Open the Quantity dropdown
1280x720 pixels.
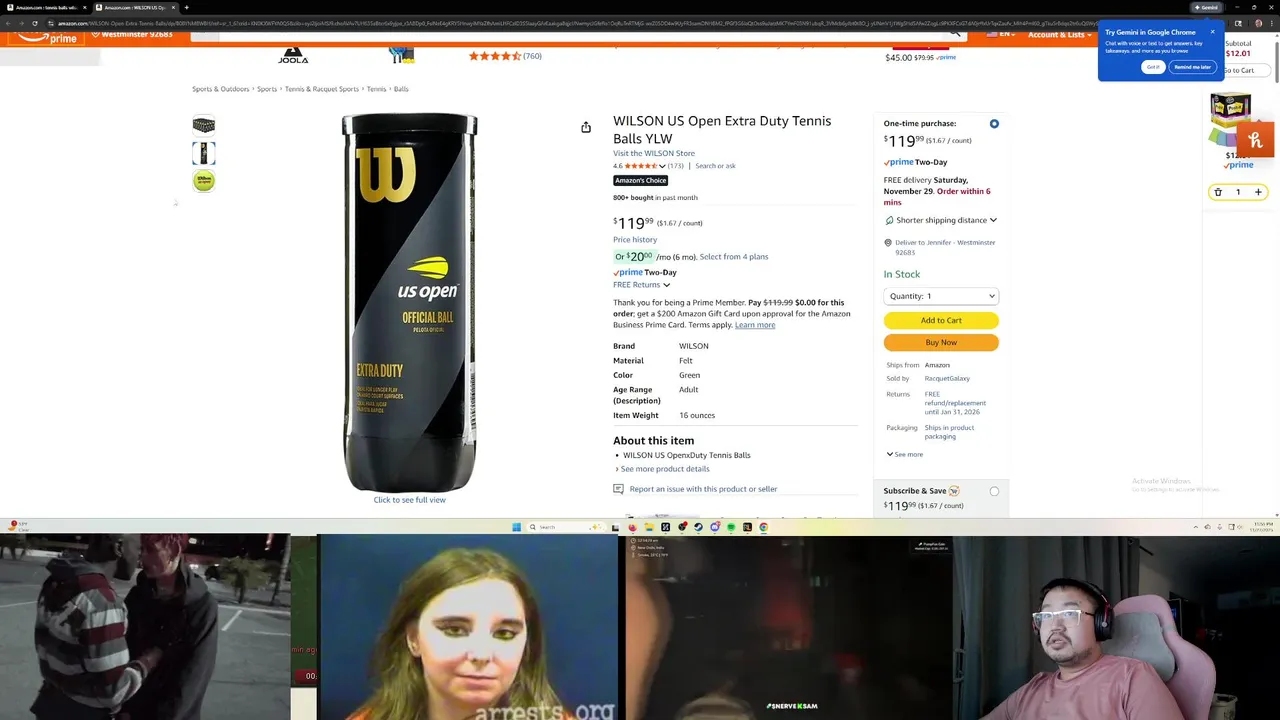pos(941,296)
